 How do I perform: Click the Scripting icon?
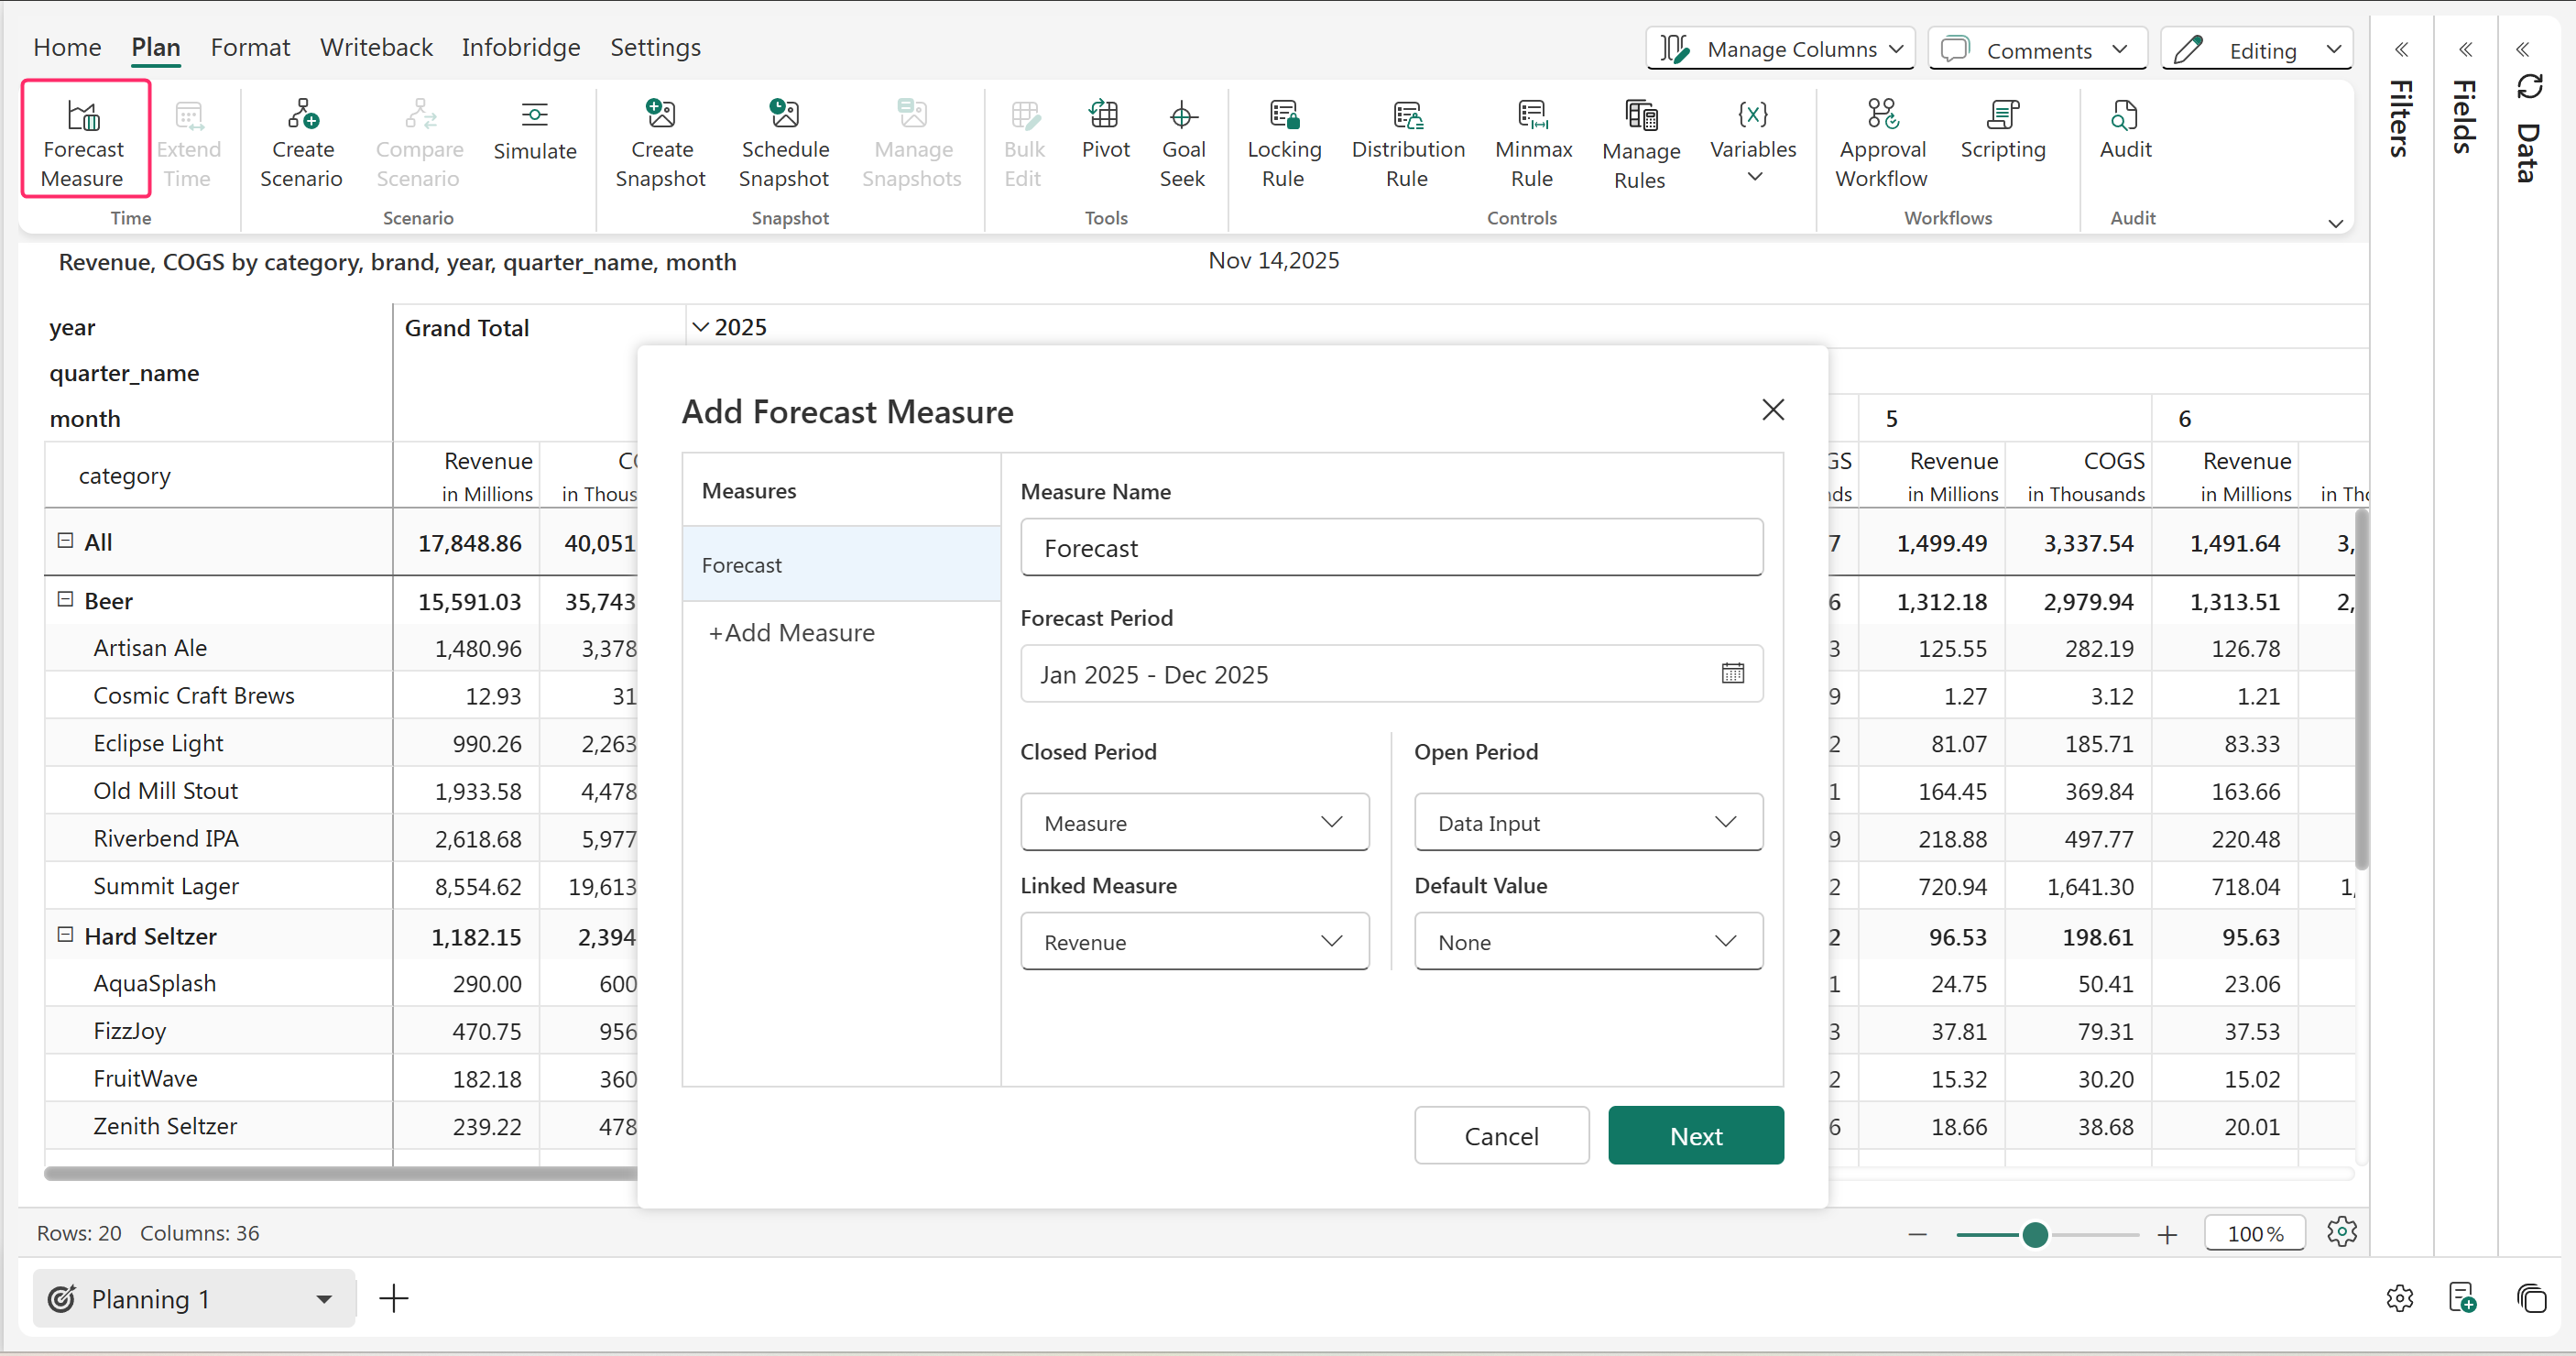click(2002, 115)
